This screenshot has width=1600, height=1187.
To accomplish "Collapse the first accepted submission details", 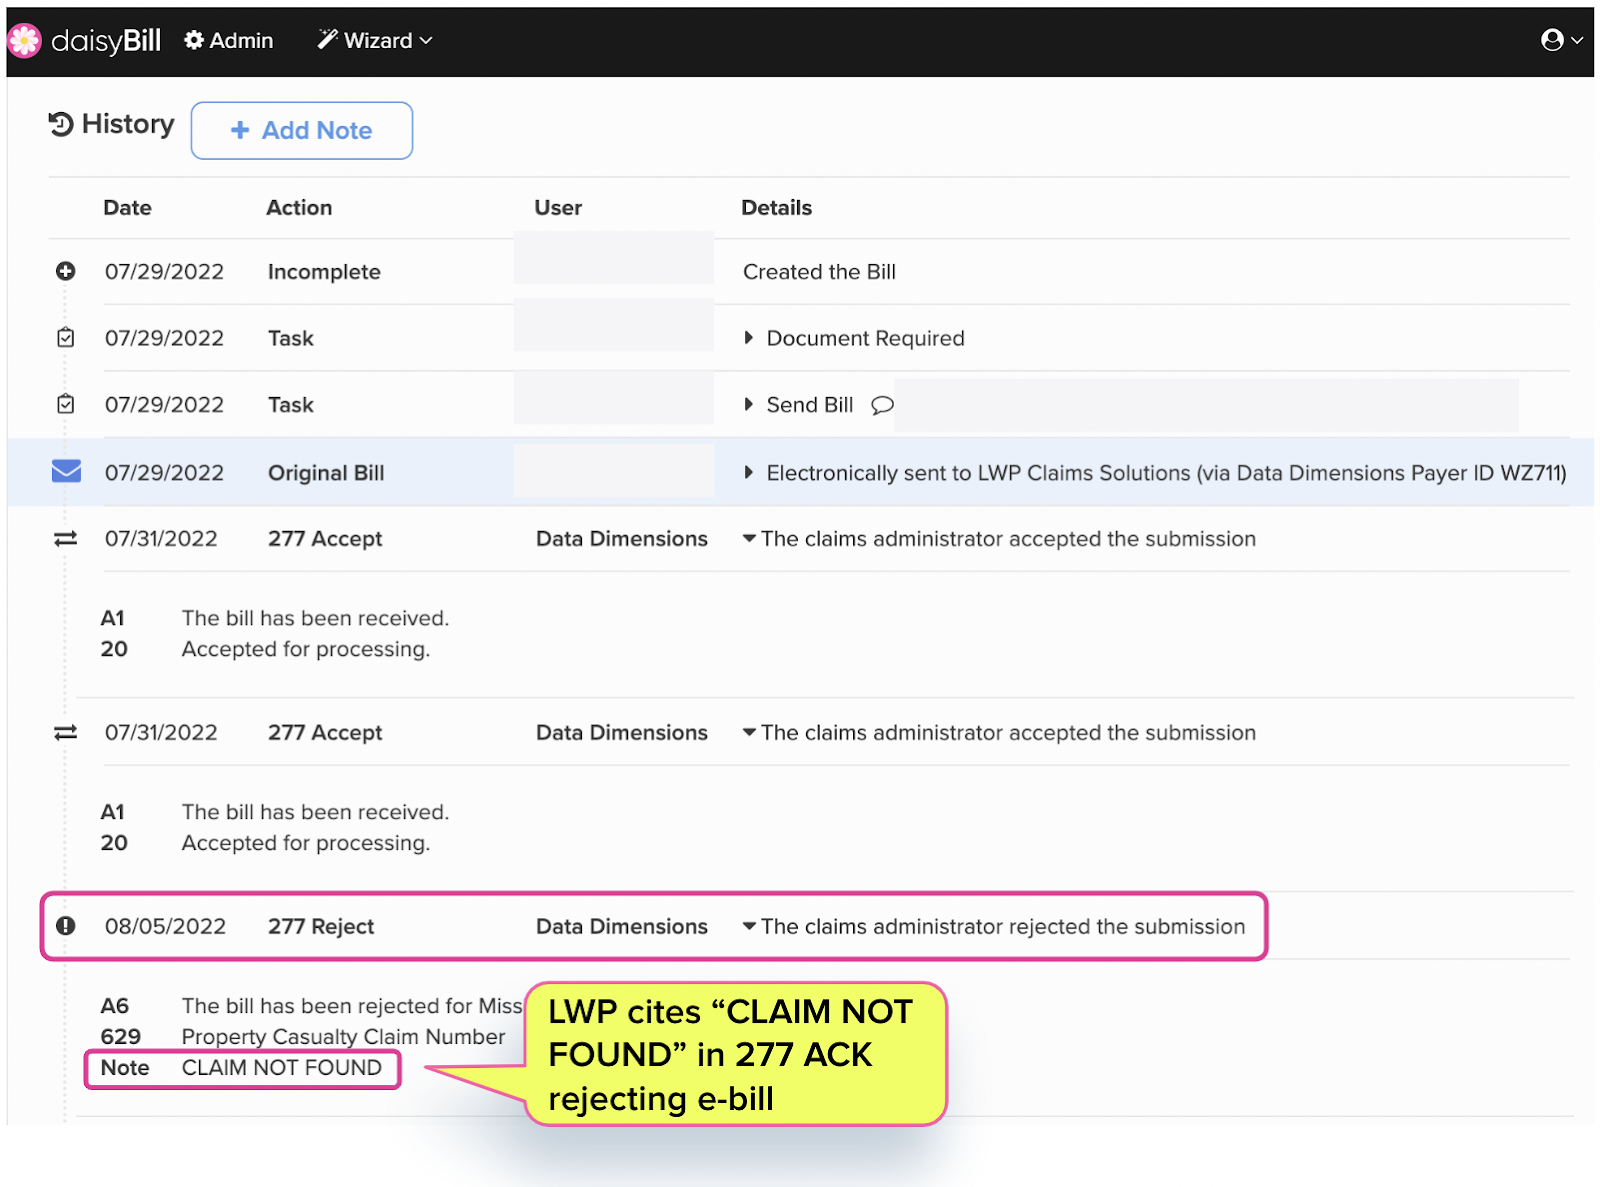I will [749, 539].
